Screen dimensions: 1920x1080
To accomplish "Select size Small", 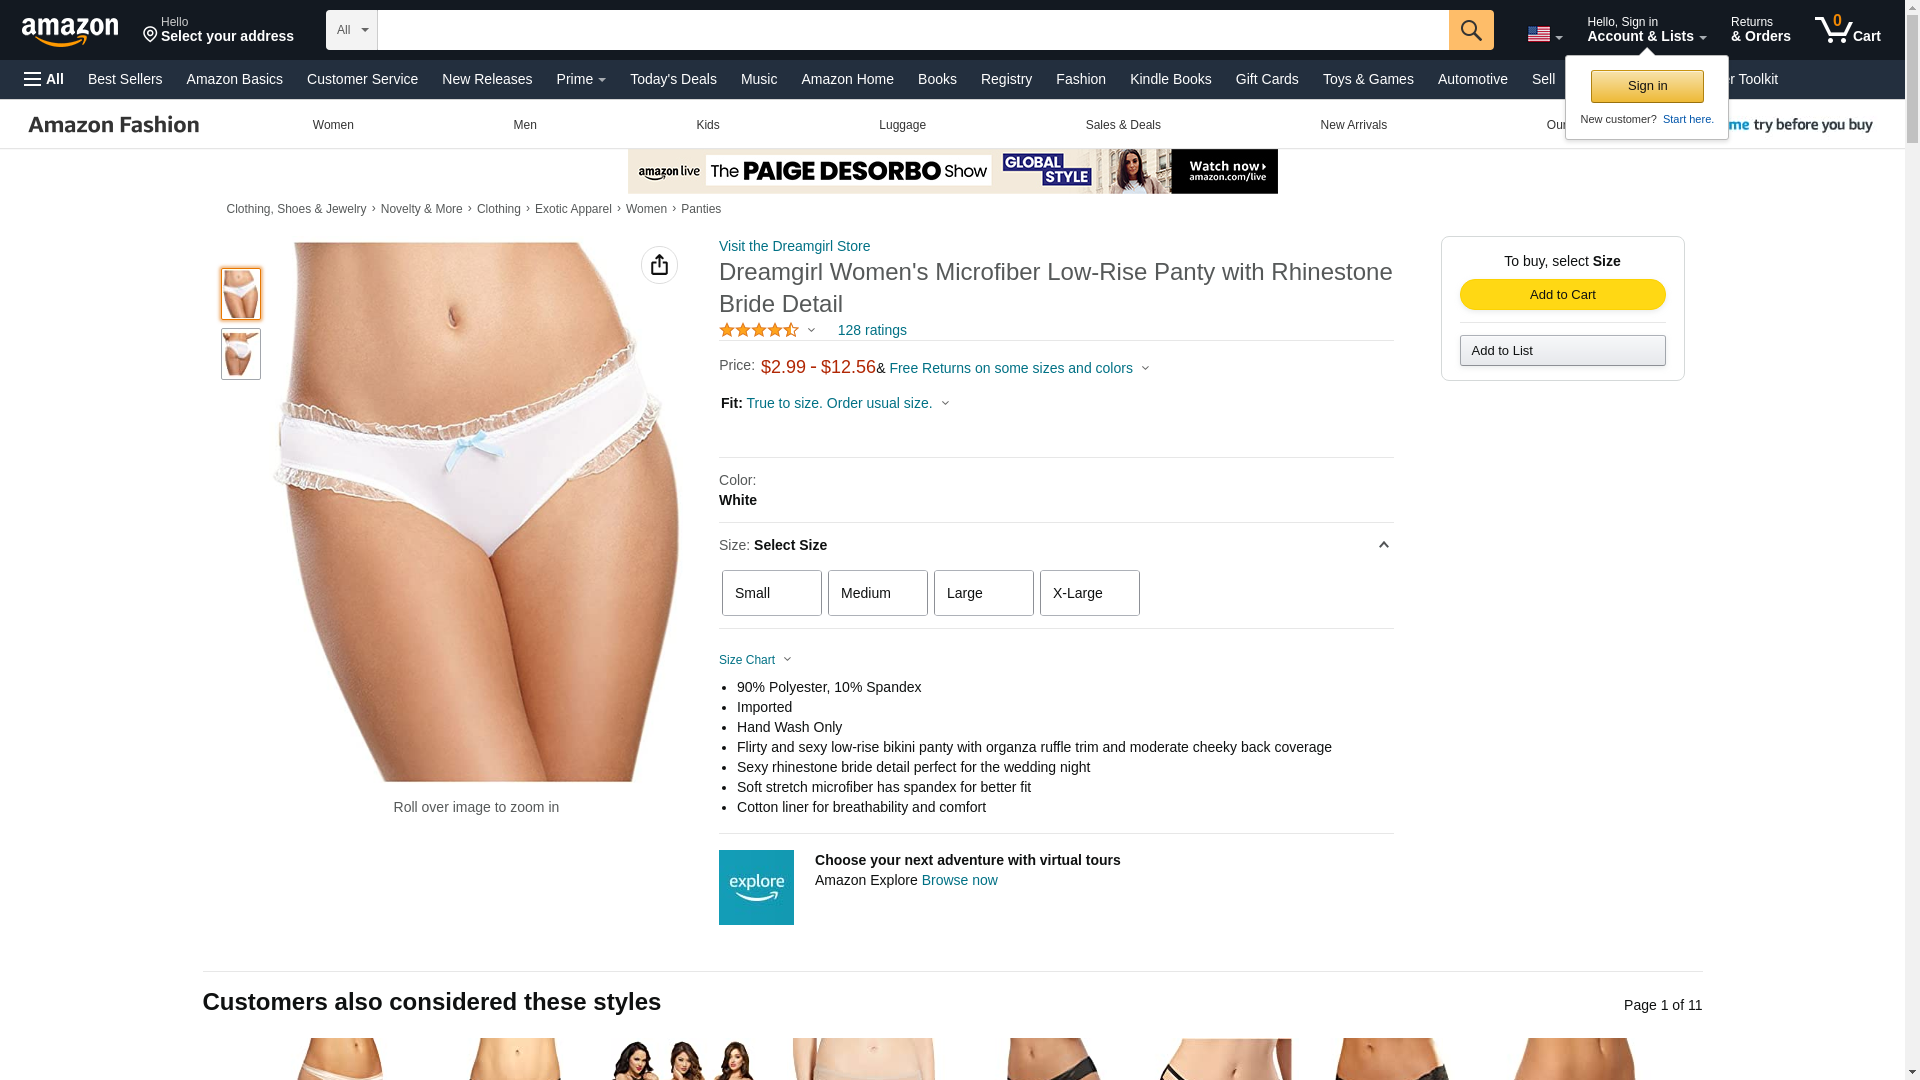I will [772, 593].
